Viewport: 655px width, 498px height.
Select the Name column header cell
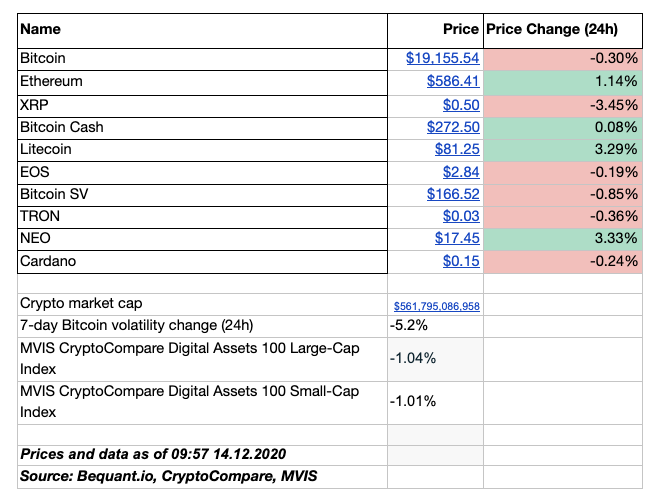200,31
